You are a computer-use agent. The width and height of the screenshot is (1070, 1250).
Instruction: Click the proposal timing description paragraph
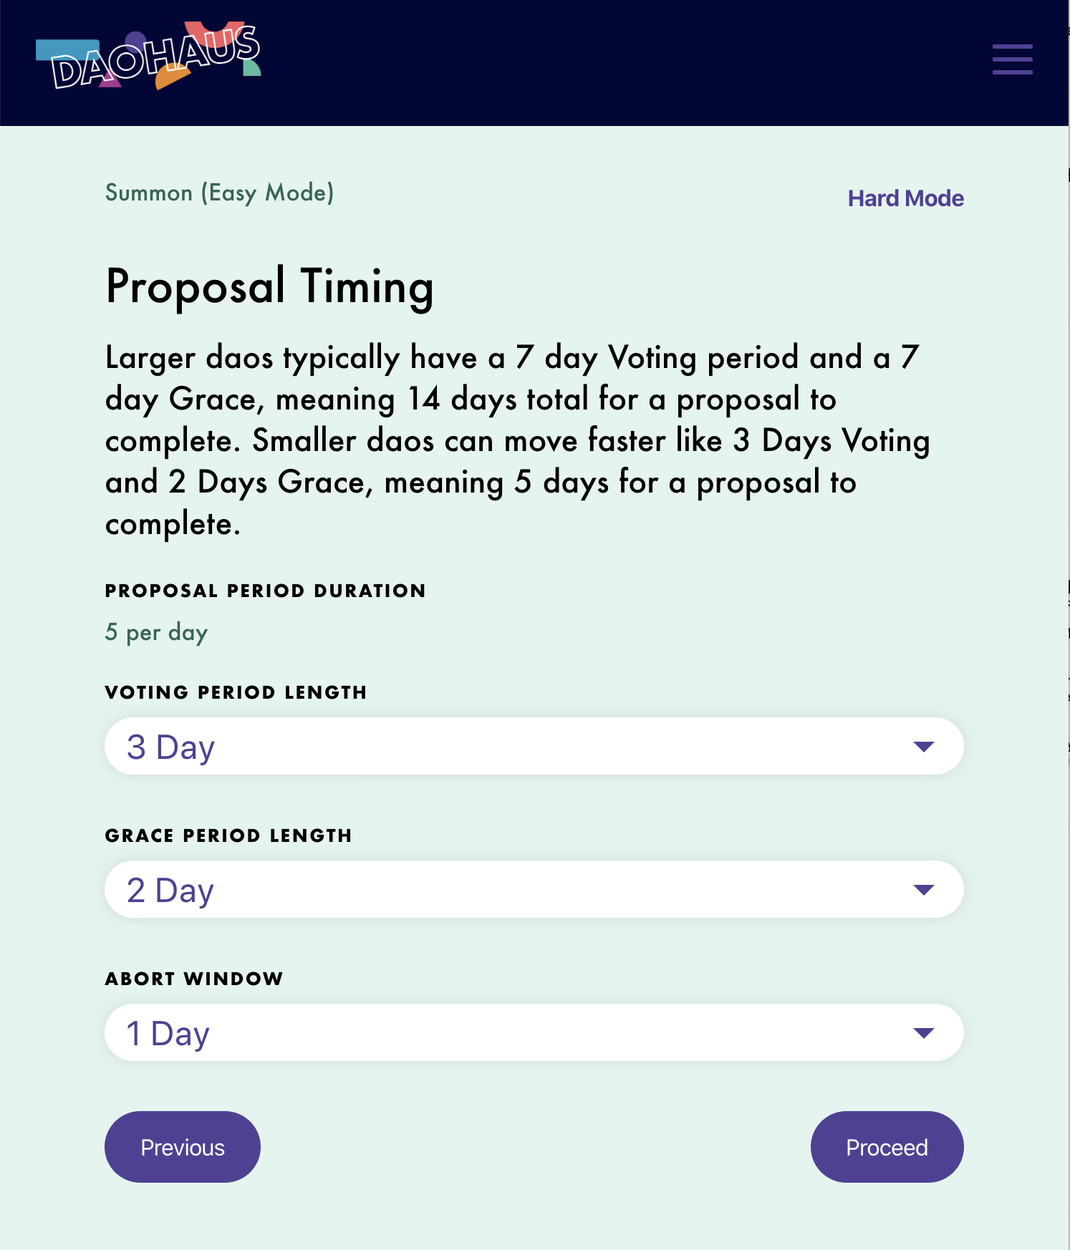coord(518,440)
